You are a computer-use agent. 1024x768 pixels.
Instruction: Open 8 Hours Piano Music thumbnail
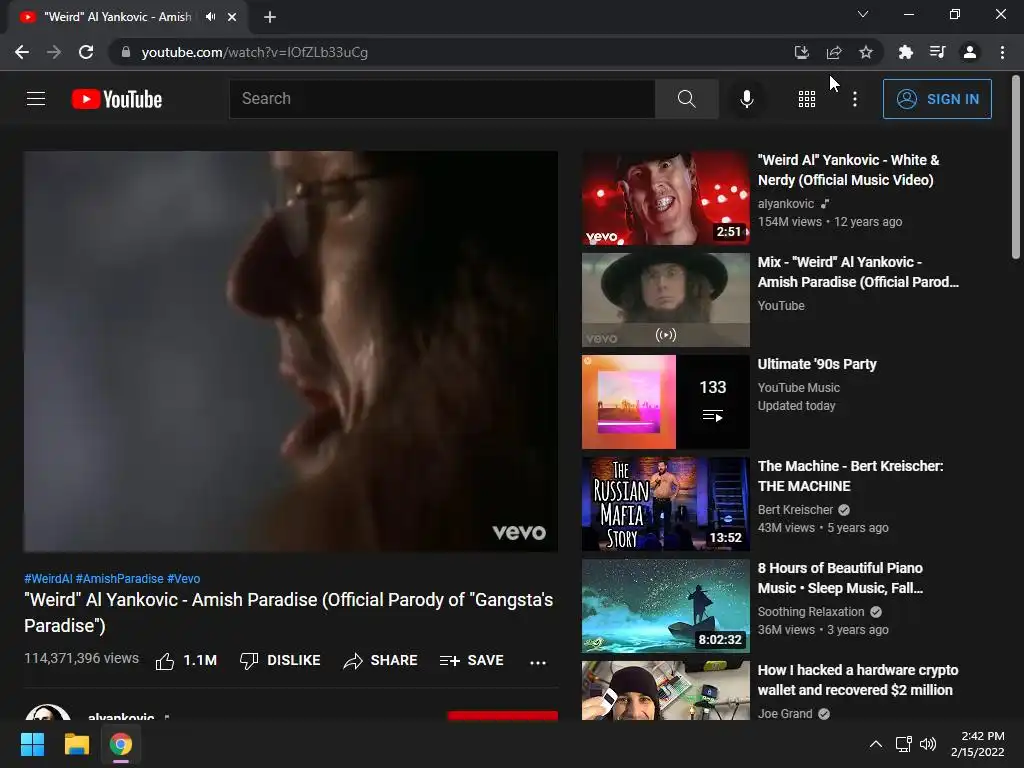665,605
